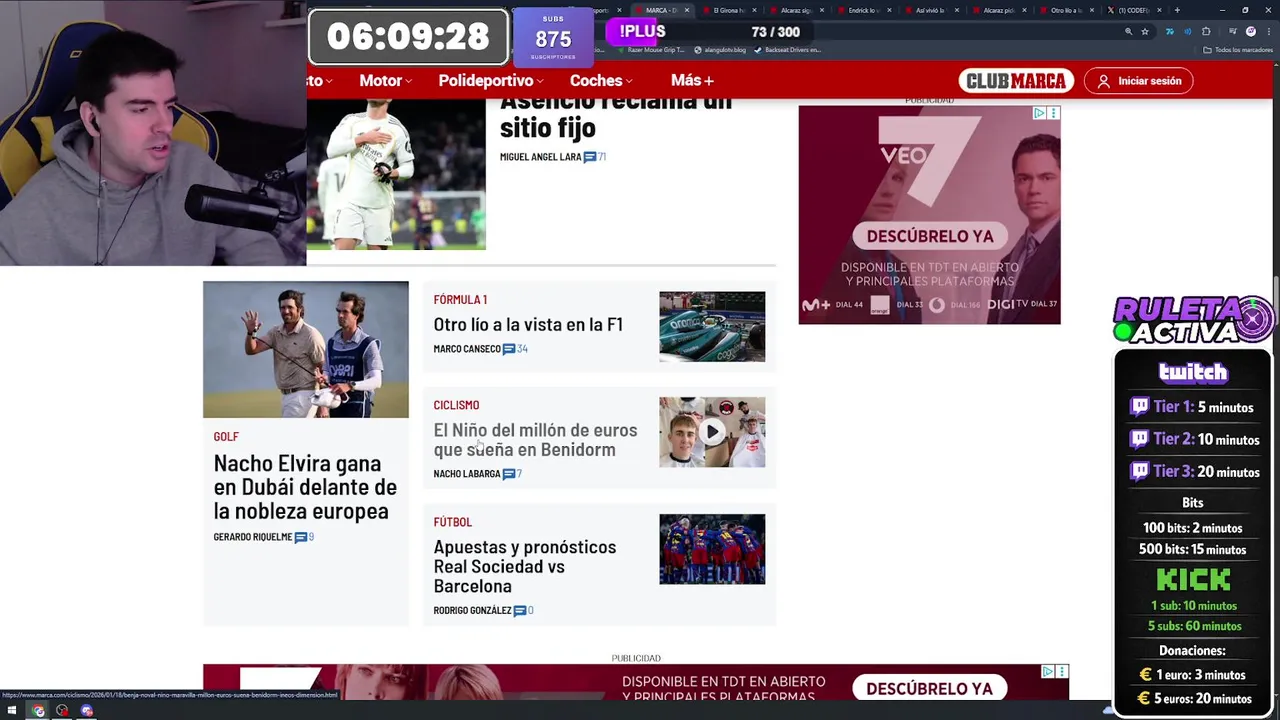Open Chrome from the taskbar
The height and width of the screenshot is (720, 1280).
(x=38, y=711)
